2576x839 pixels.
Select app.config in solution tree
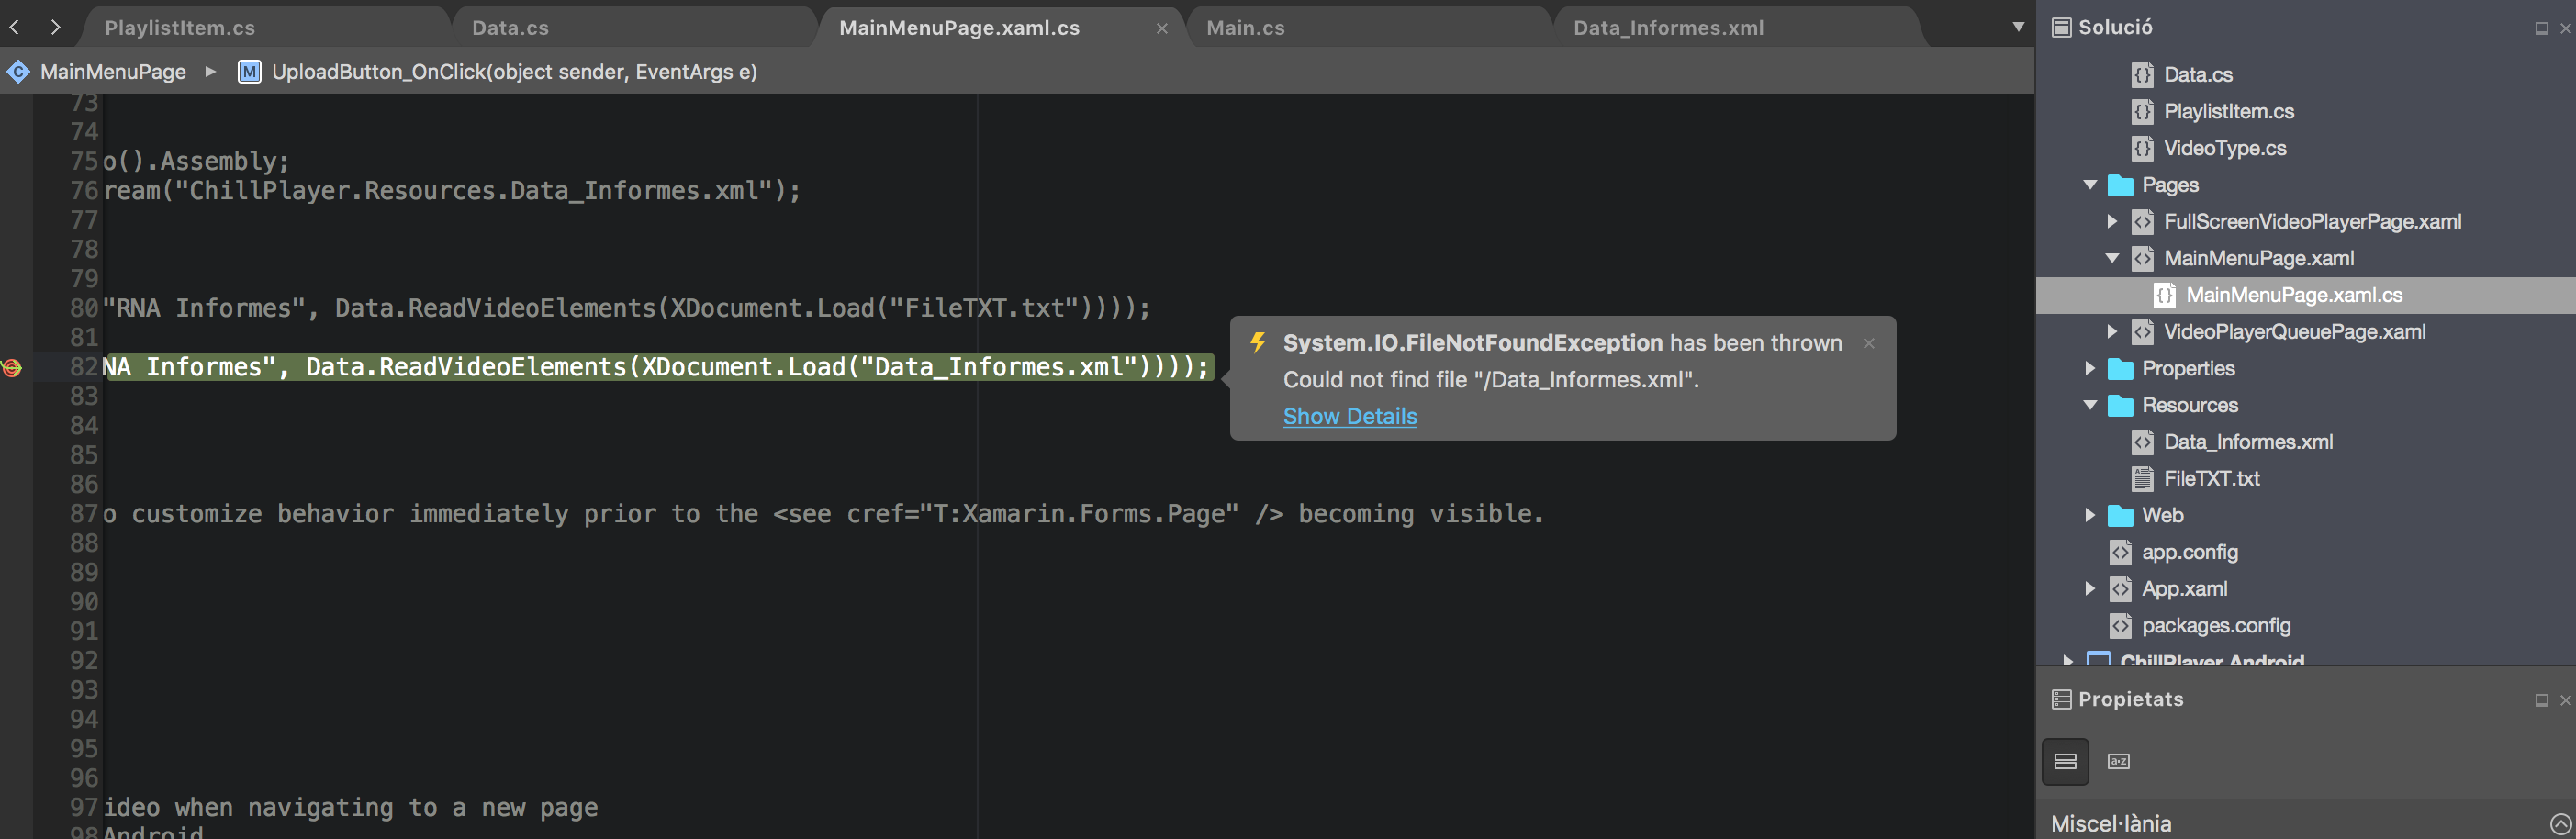point(2189,552)
